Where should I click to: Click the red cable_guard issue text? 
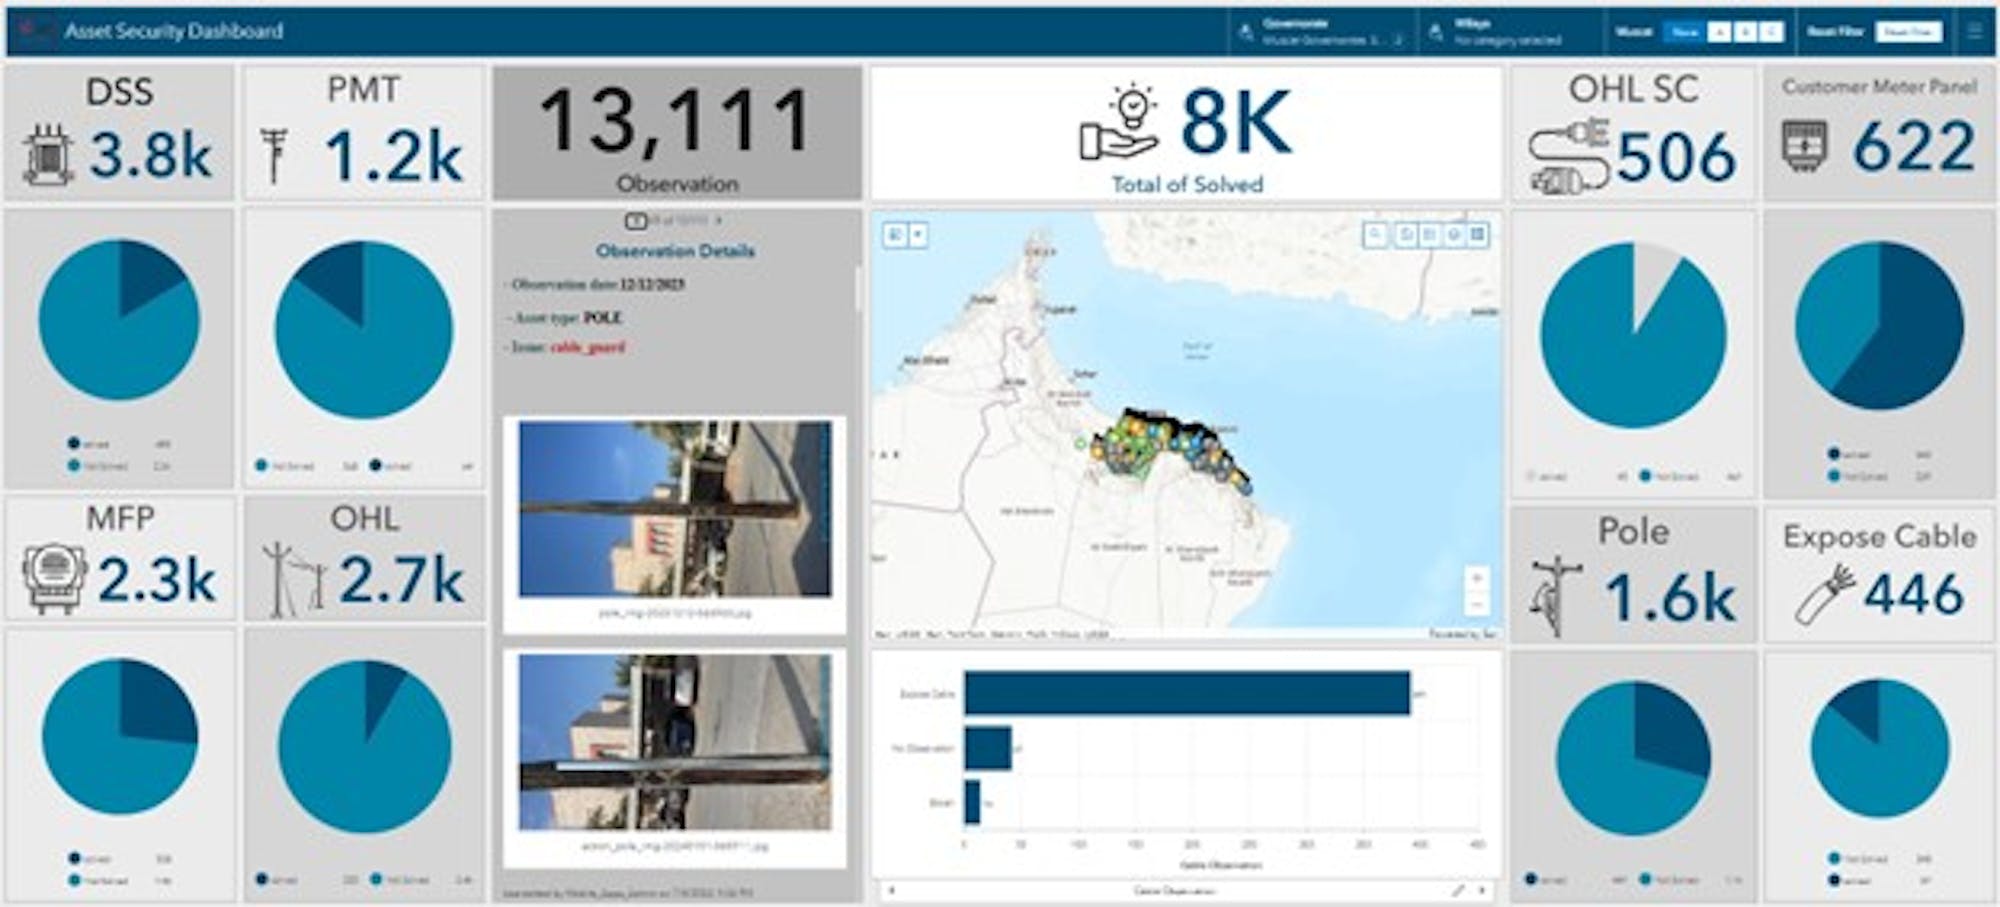coord(588,347)
